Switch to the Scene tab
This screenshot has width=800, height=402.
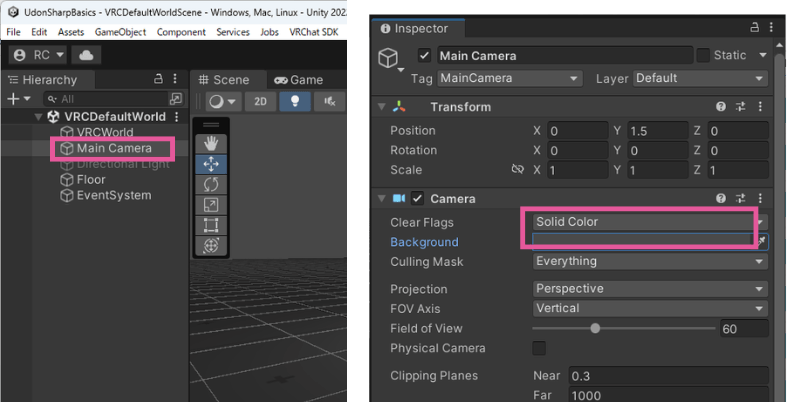pyautogui.click(x=224, y=80)
